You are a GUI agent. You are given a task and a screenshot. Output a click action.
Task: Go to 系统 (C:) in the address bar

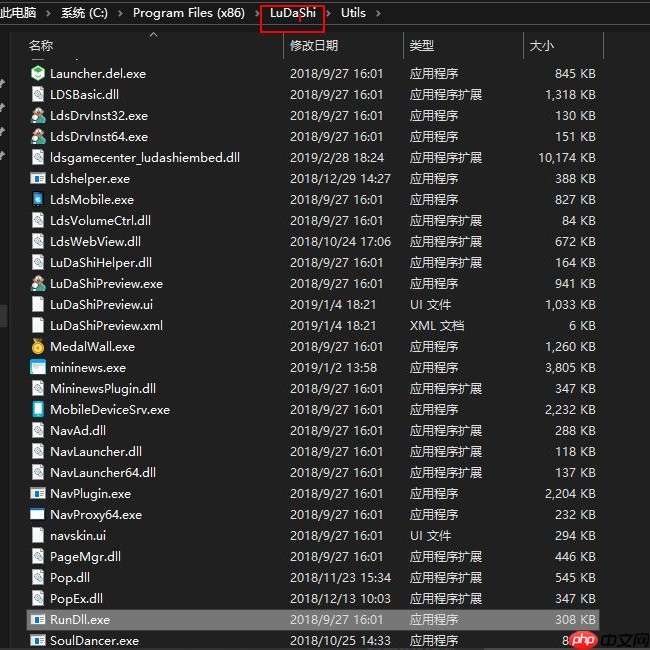(84, 13)
